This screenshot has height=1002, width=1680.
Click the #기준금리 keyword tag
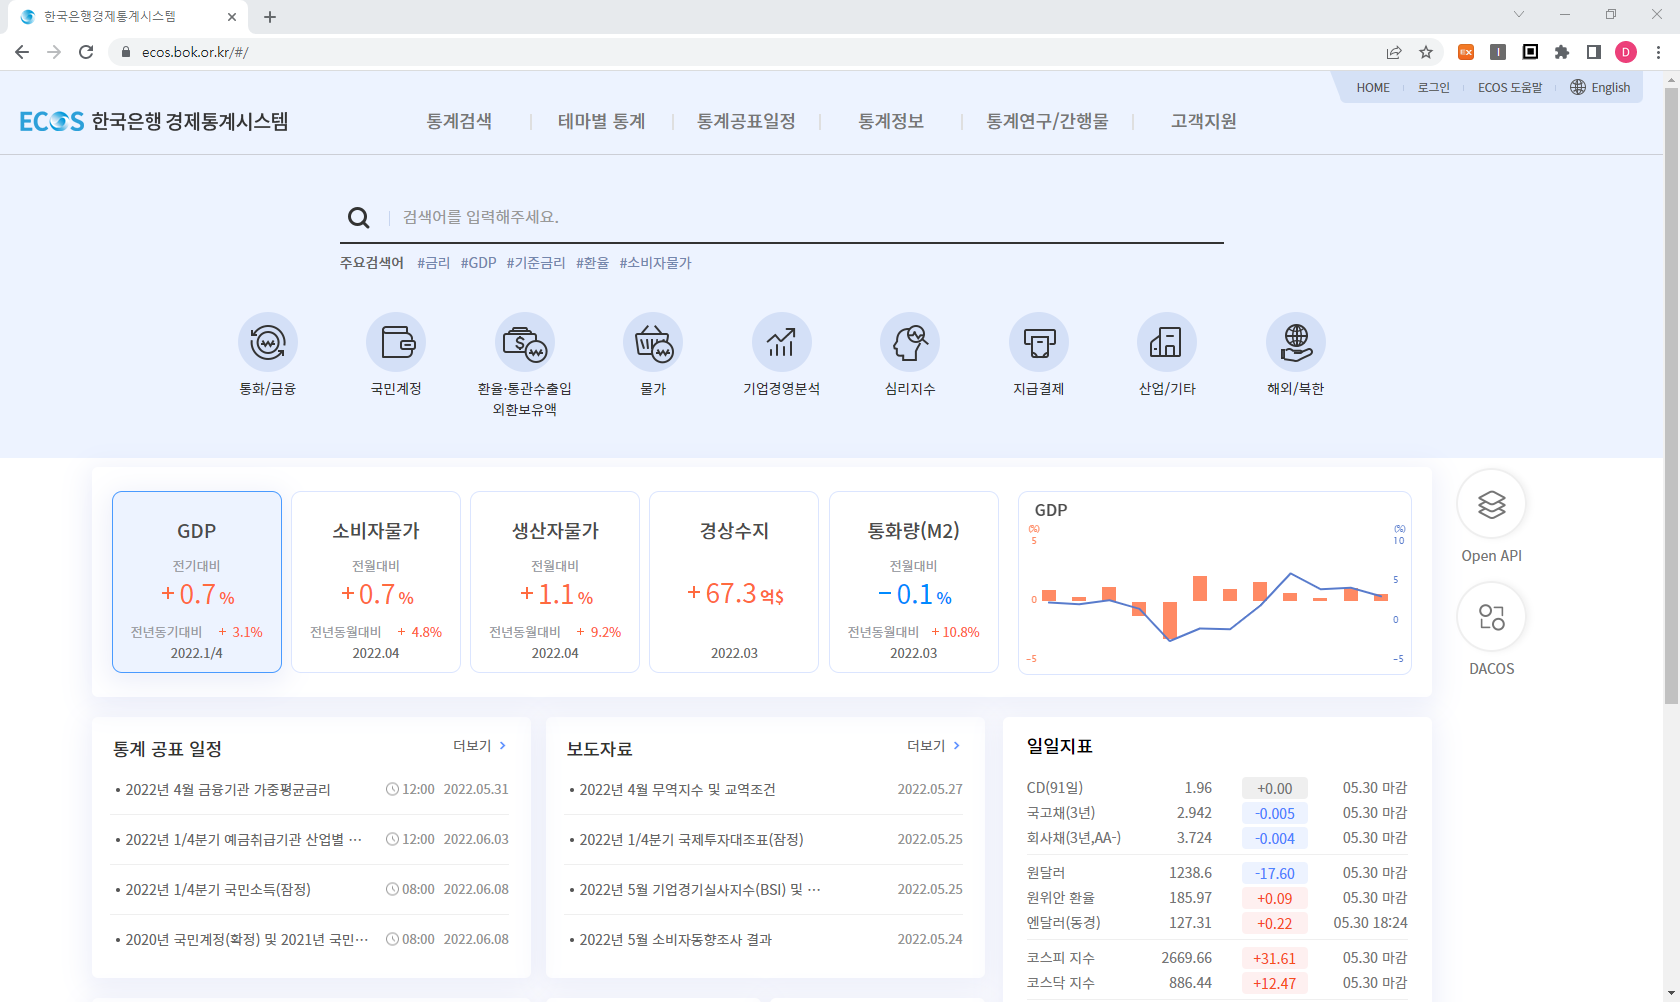tap(536, 263)
